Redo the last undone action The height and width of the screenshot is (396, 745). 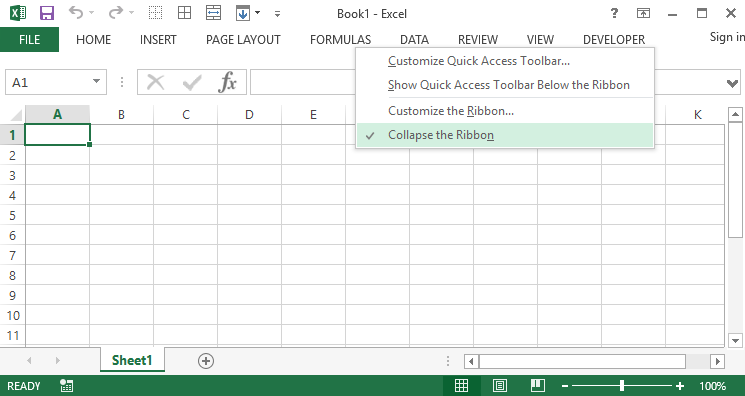click(x=115, y=13)
